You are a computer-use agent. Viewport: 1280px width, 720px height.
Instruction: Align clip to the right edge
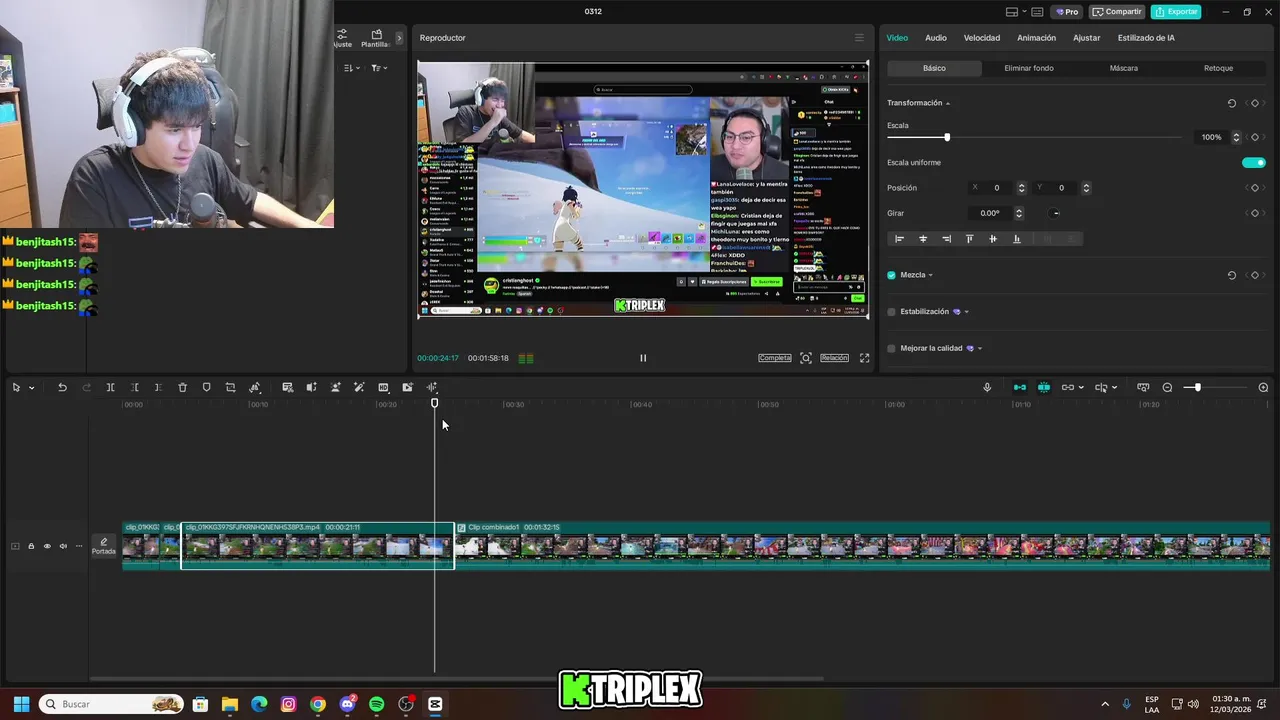coord(946,239)
